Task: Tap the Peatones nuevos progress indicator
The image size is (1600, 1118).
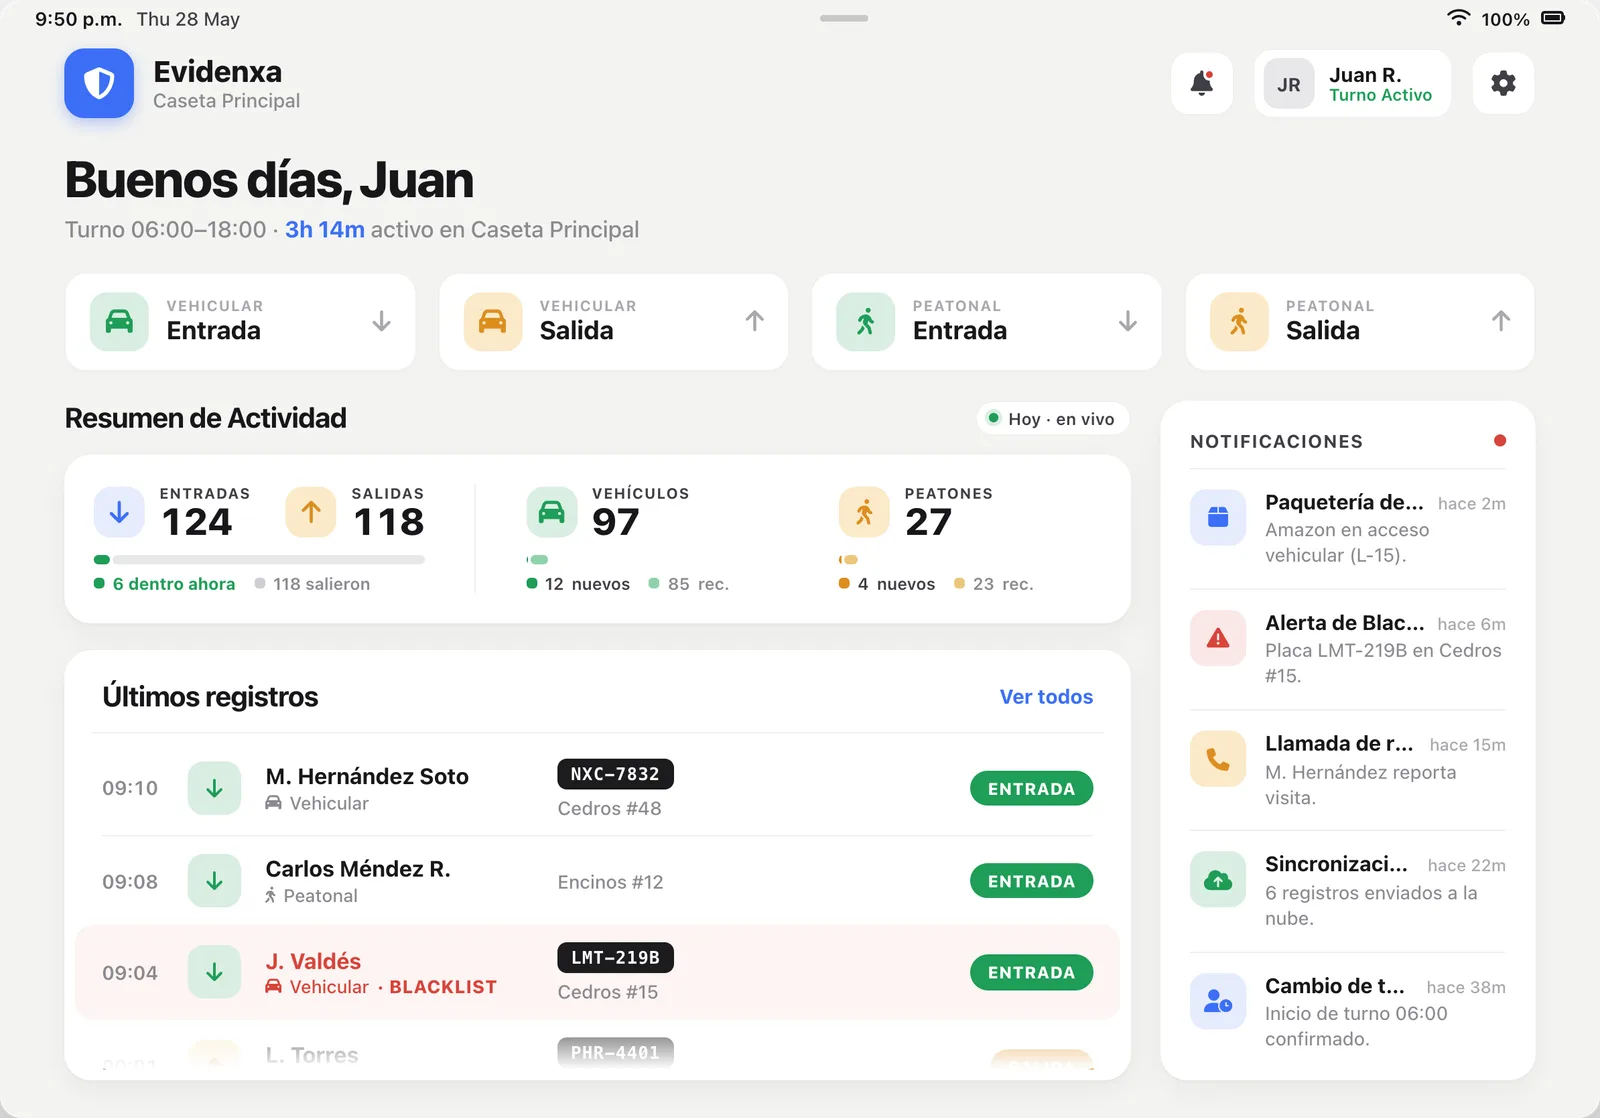Action: pyautogui.click(x=849, y=560)
